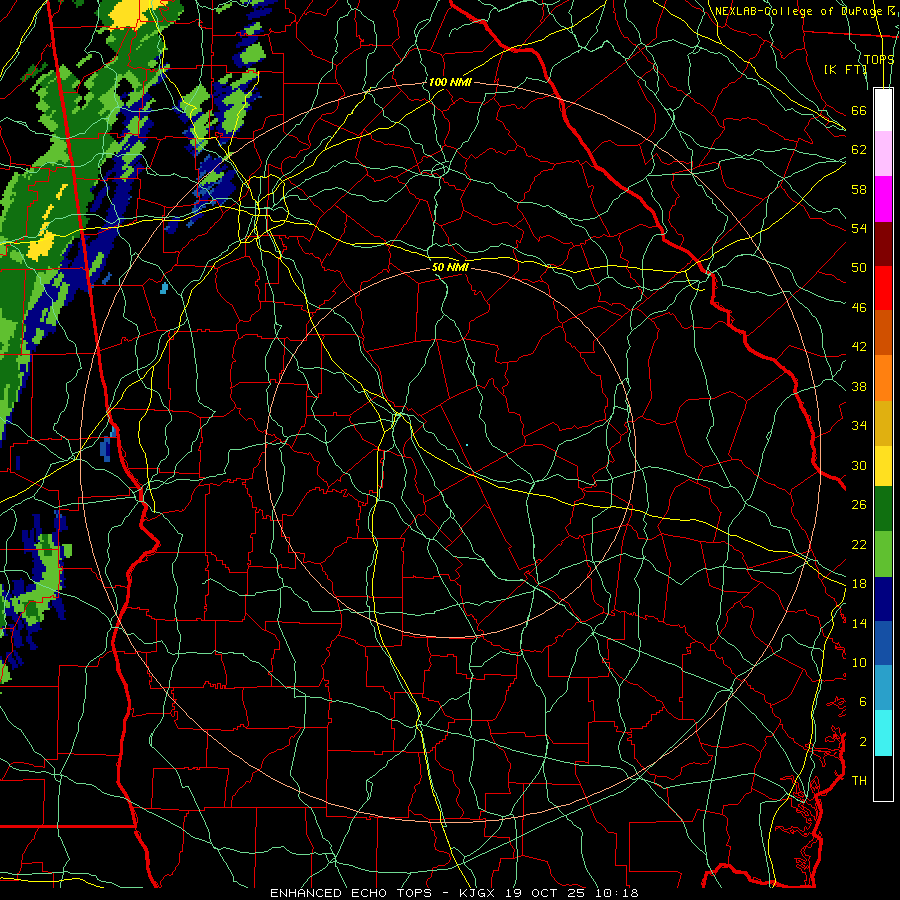
Task: Click the "22" legend value
Action: (859, 544)
